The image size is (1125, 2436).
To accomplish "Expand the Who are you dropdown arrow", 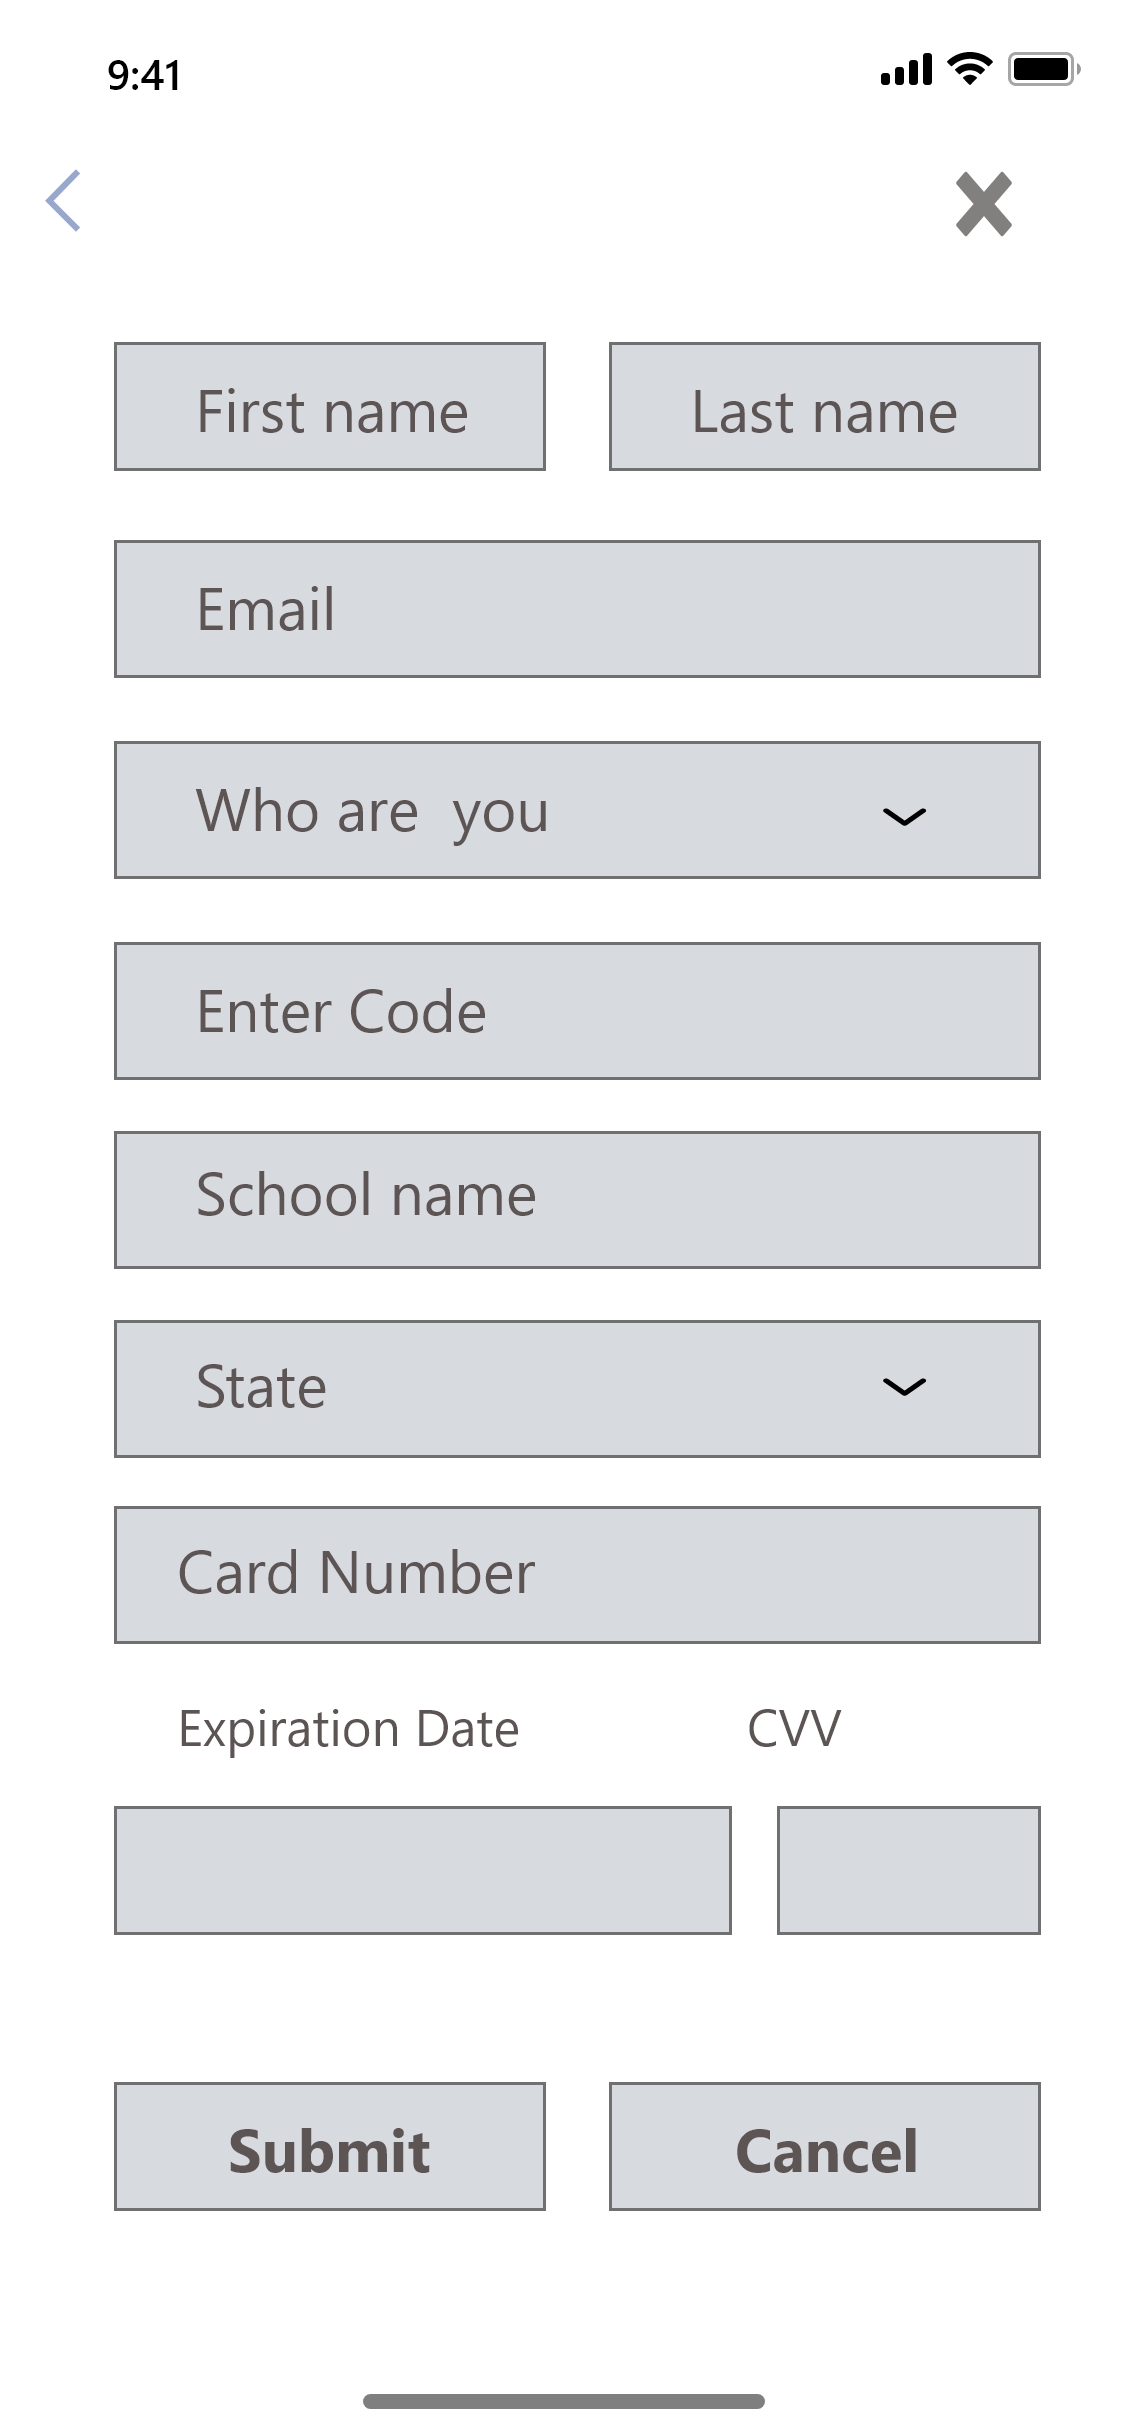I will tap(904, 817).
